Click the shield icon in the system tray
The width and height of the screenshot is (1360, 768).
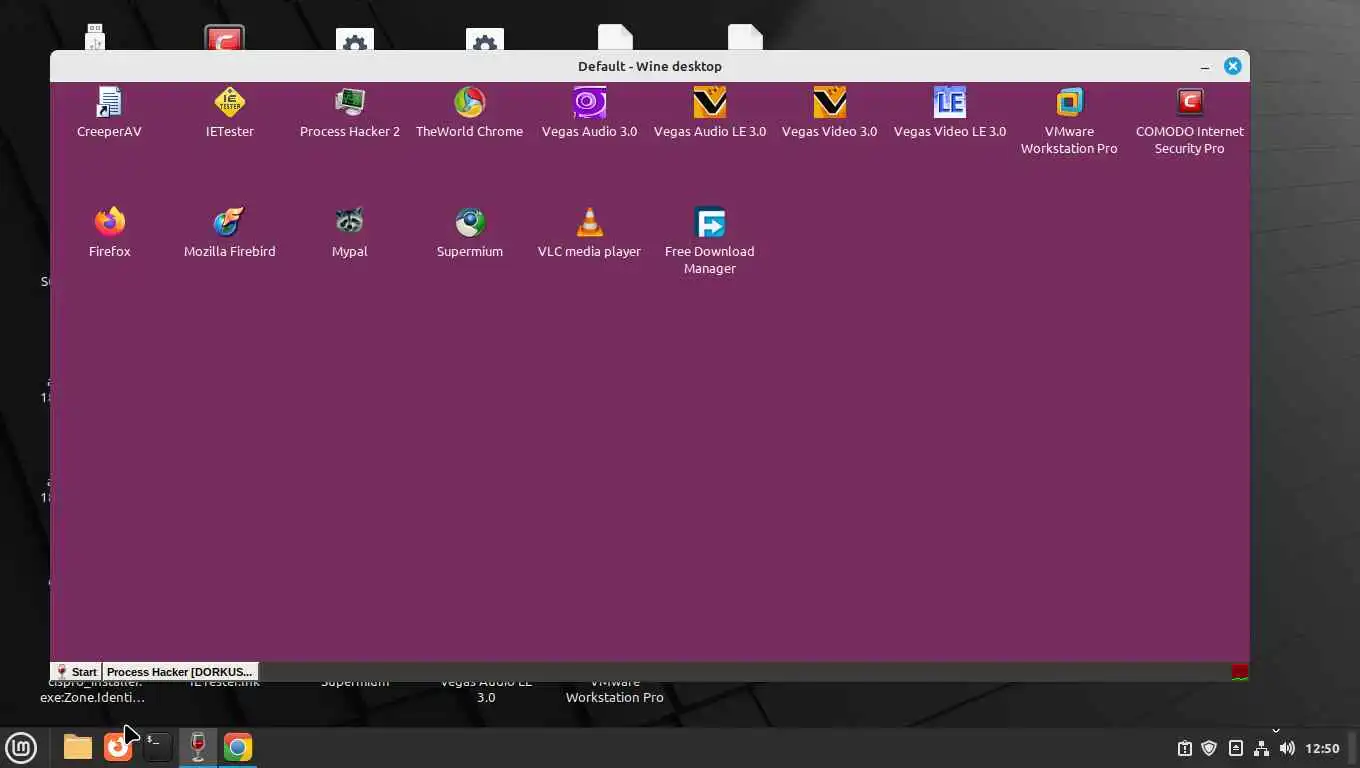click(x=1209, y=748)
